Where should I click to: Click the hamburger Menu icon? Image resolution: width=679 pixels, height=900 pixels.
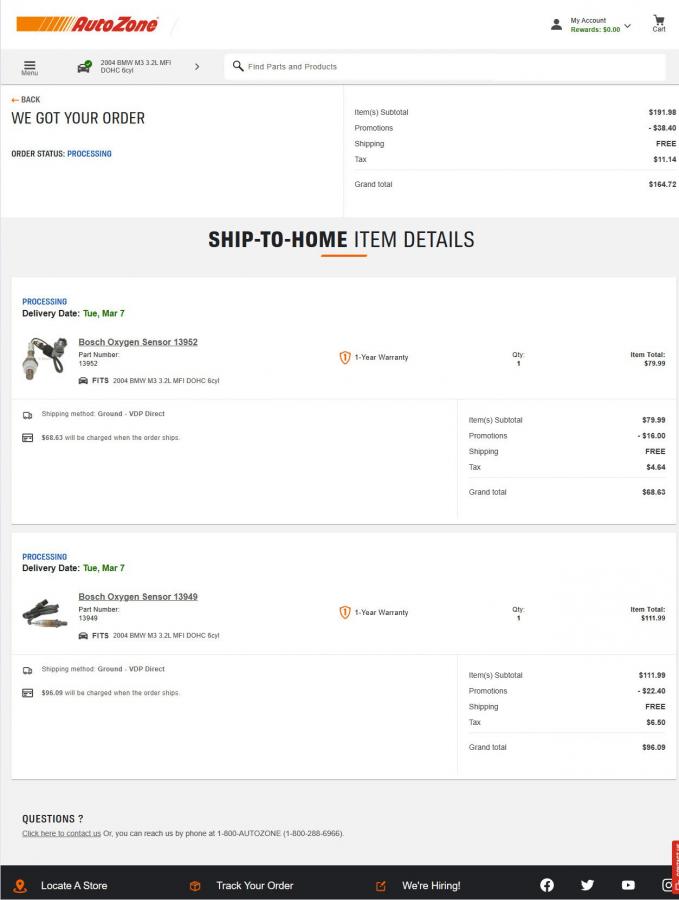[x=30, y=67]
